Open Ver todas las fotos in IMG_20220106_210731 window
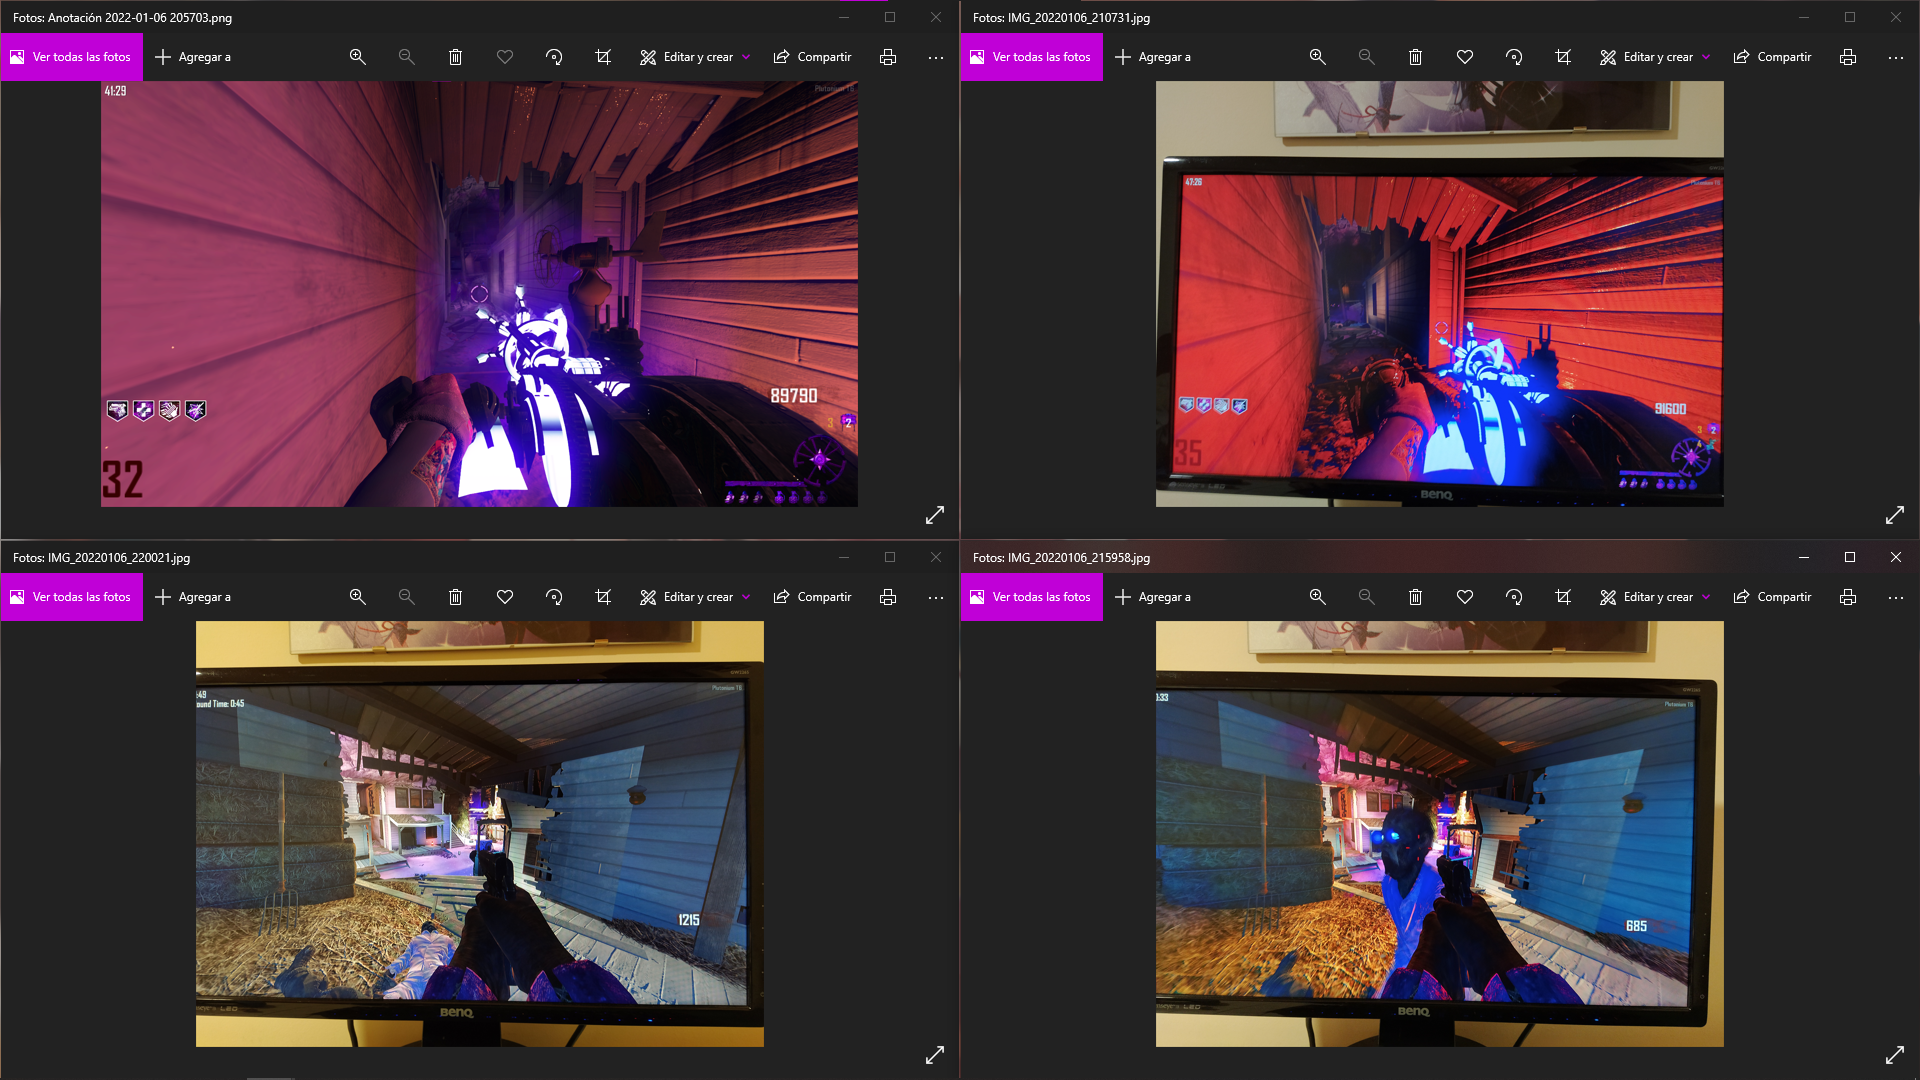 tap(1032, 57)
